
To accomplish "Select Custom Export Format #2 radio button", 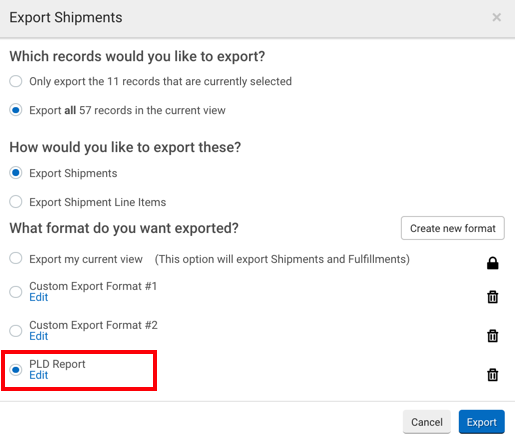I will (x=16, y=331).
